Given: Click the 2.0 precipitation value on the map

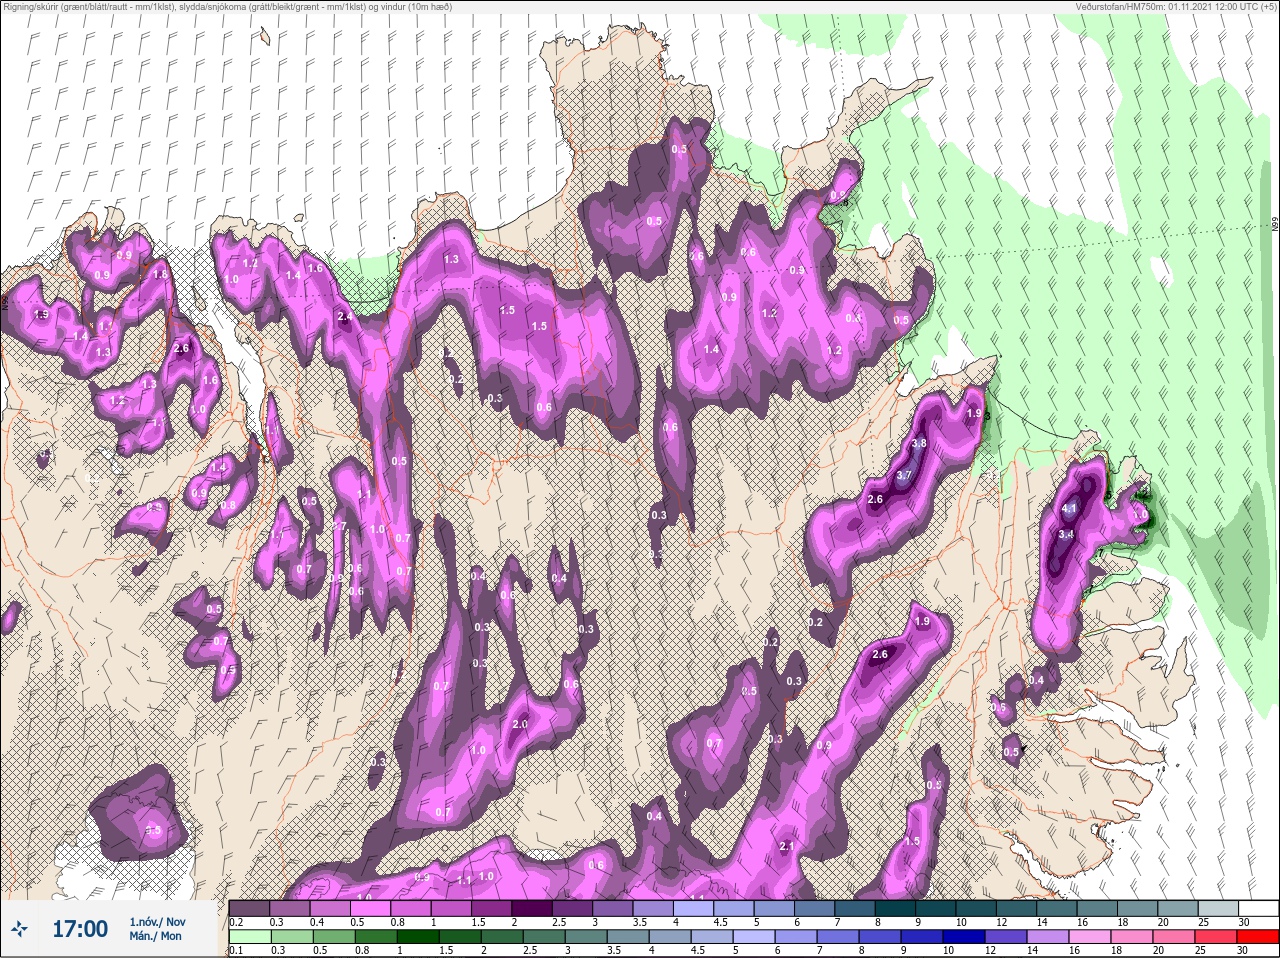Looking at the screenshot, I should tap(520, 724).
